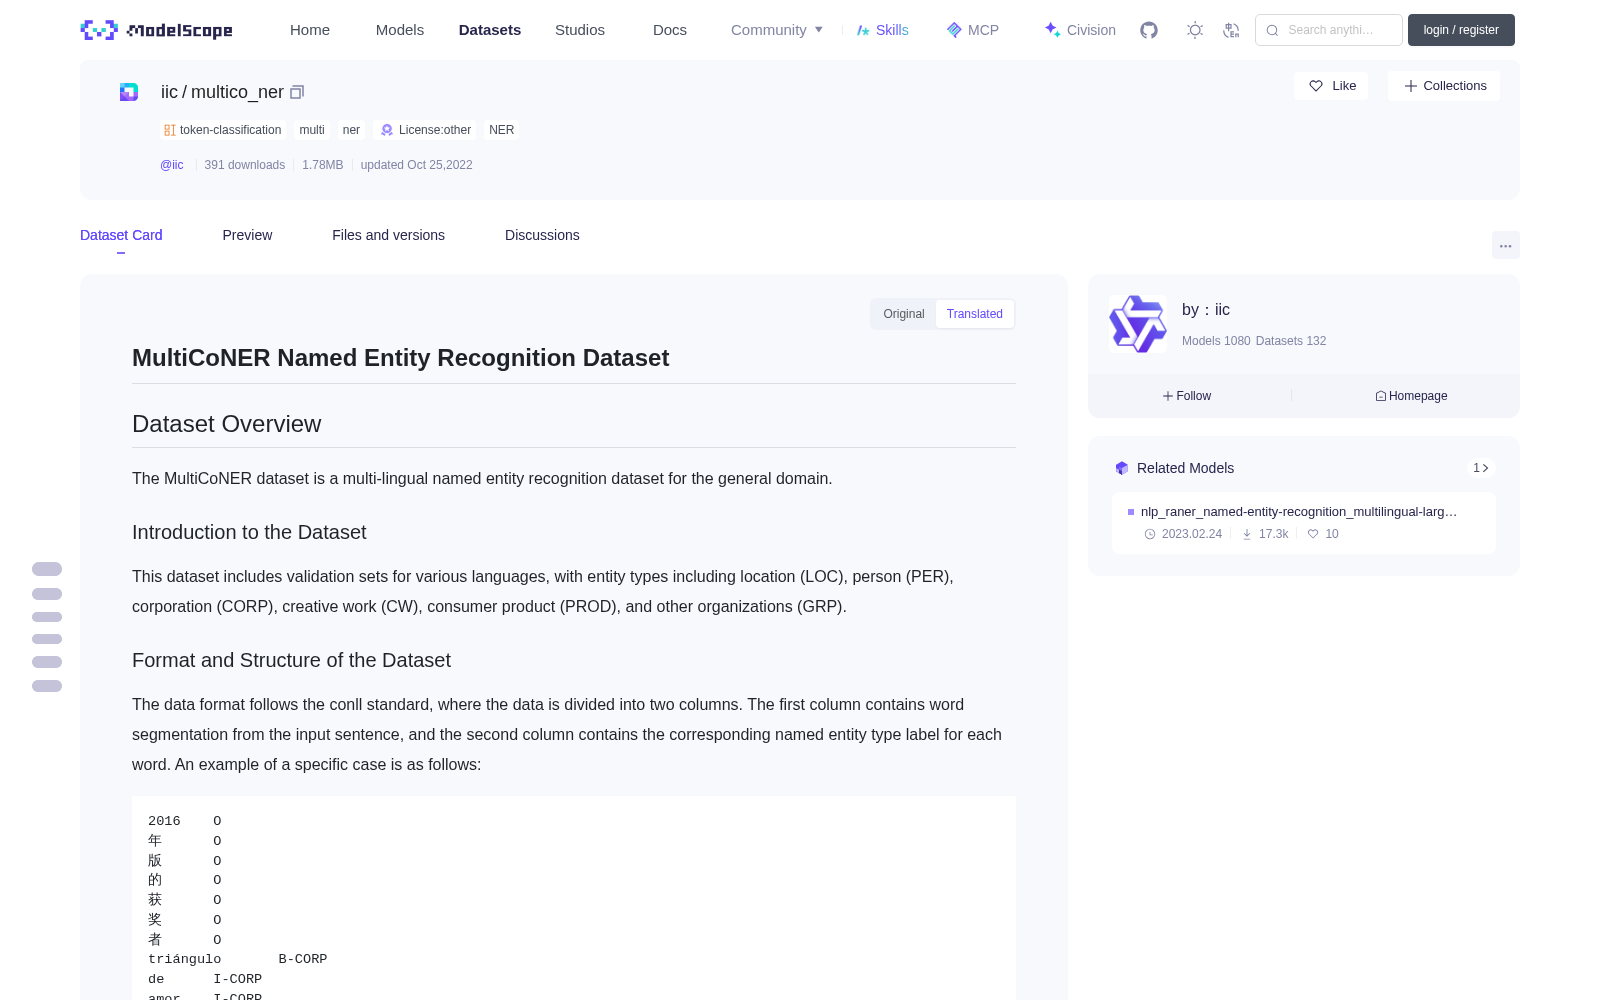Click the search magnifier icon
The width and height of the screenshot is (1600, 1000).
pyautogui.click(x=1273, y=30)
